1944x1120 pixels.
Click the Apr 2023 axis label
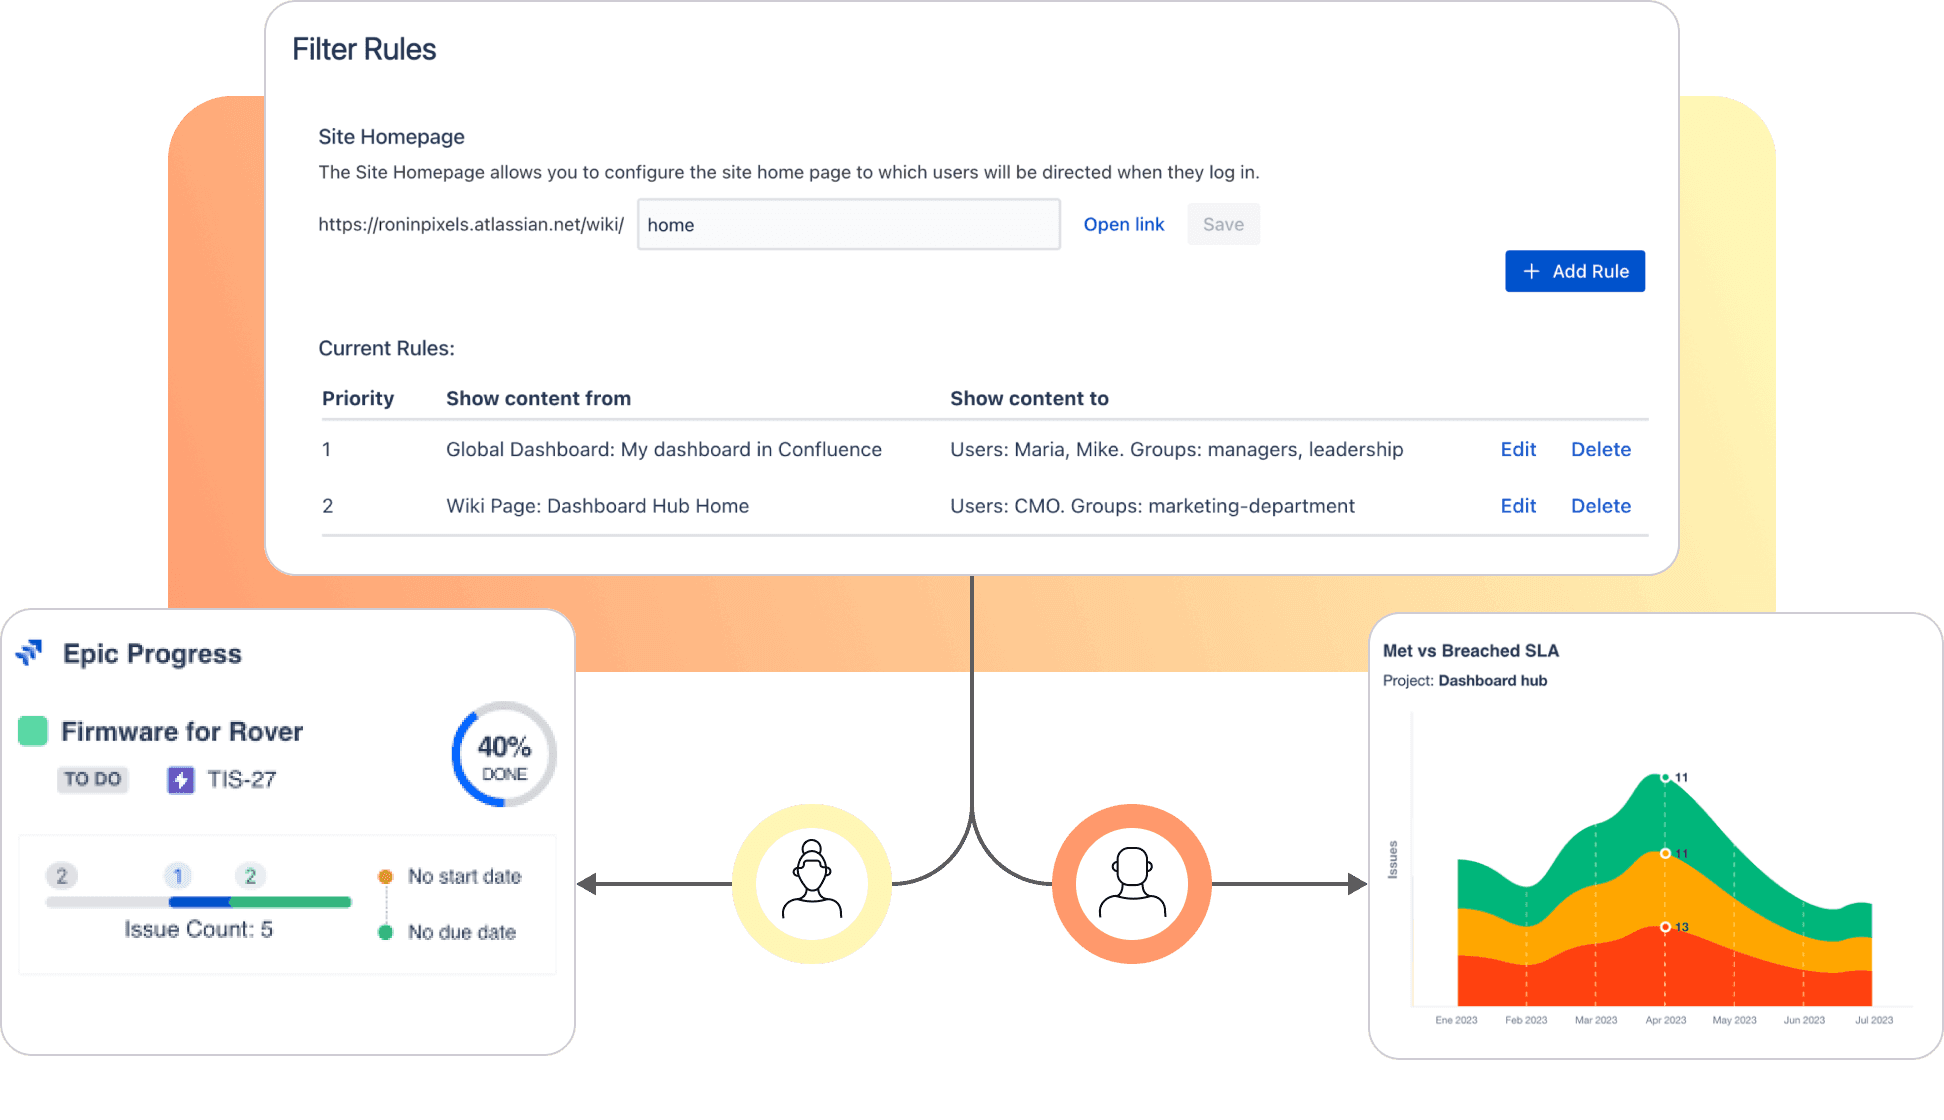(x=1665, y=1020)
